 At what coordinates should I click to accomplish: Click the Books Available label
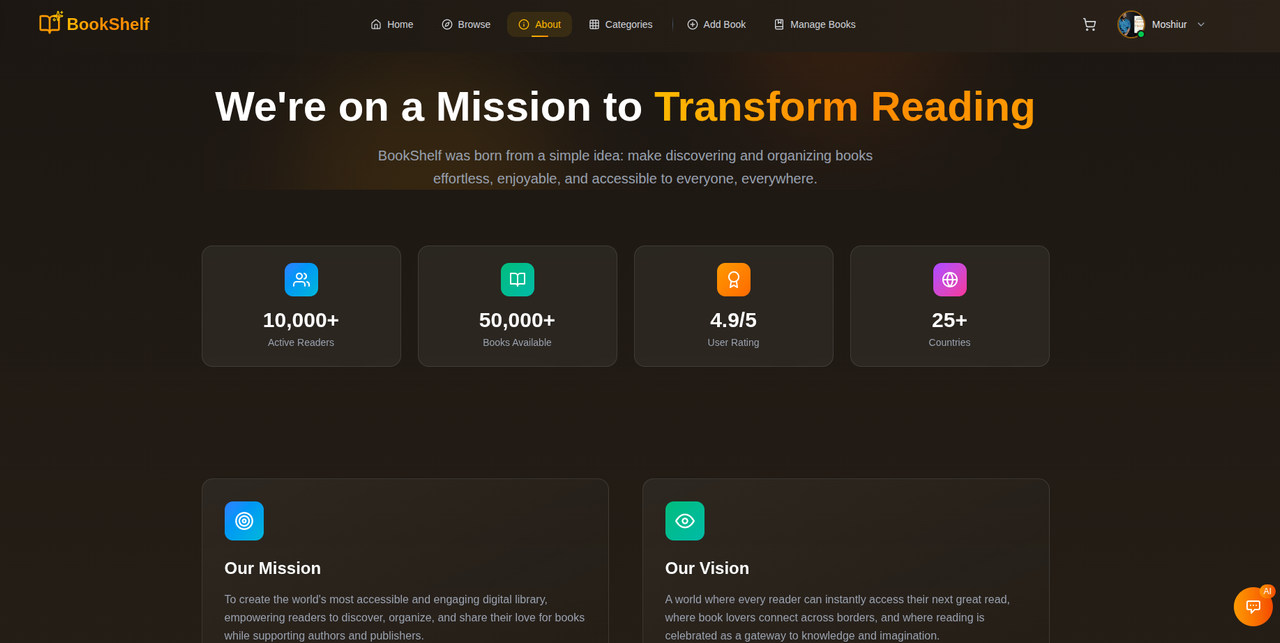517,343
